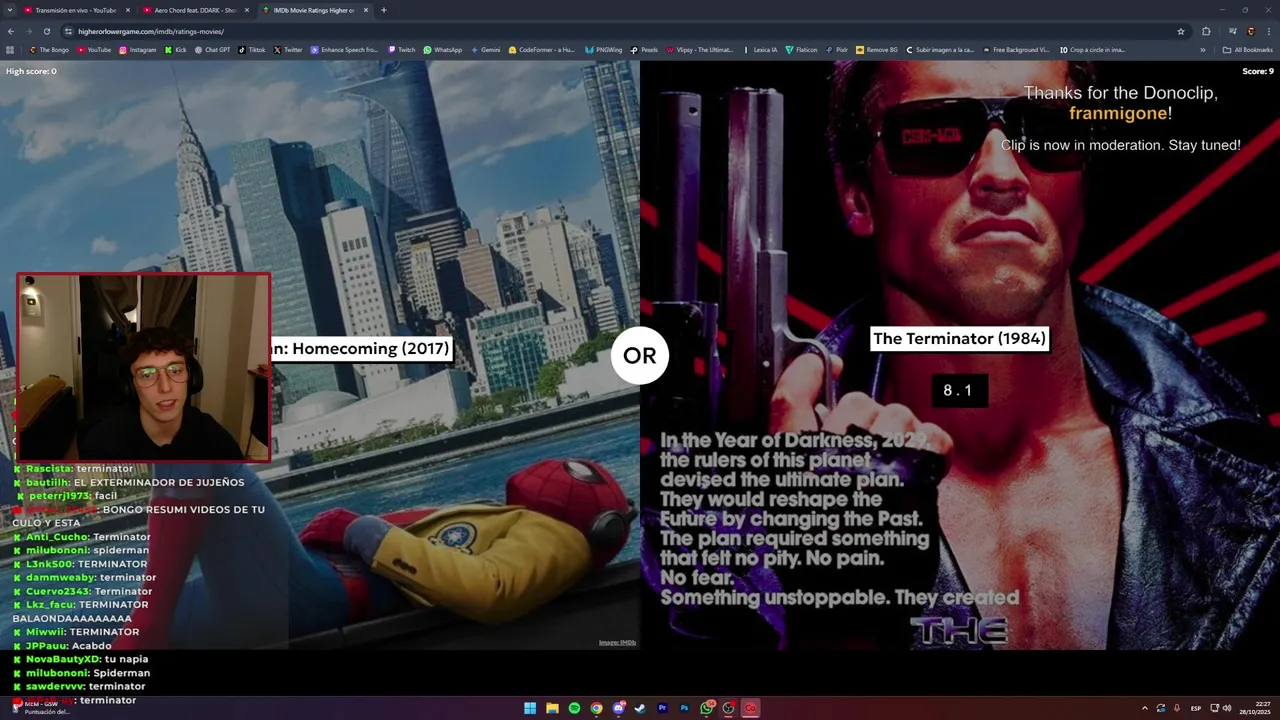Open the PNGWing bookmark

point(604,49)
